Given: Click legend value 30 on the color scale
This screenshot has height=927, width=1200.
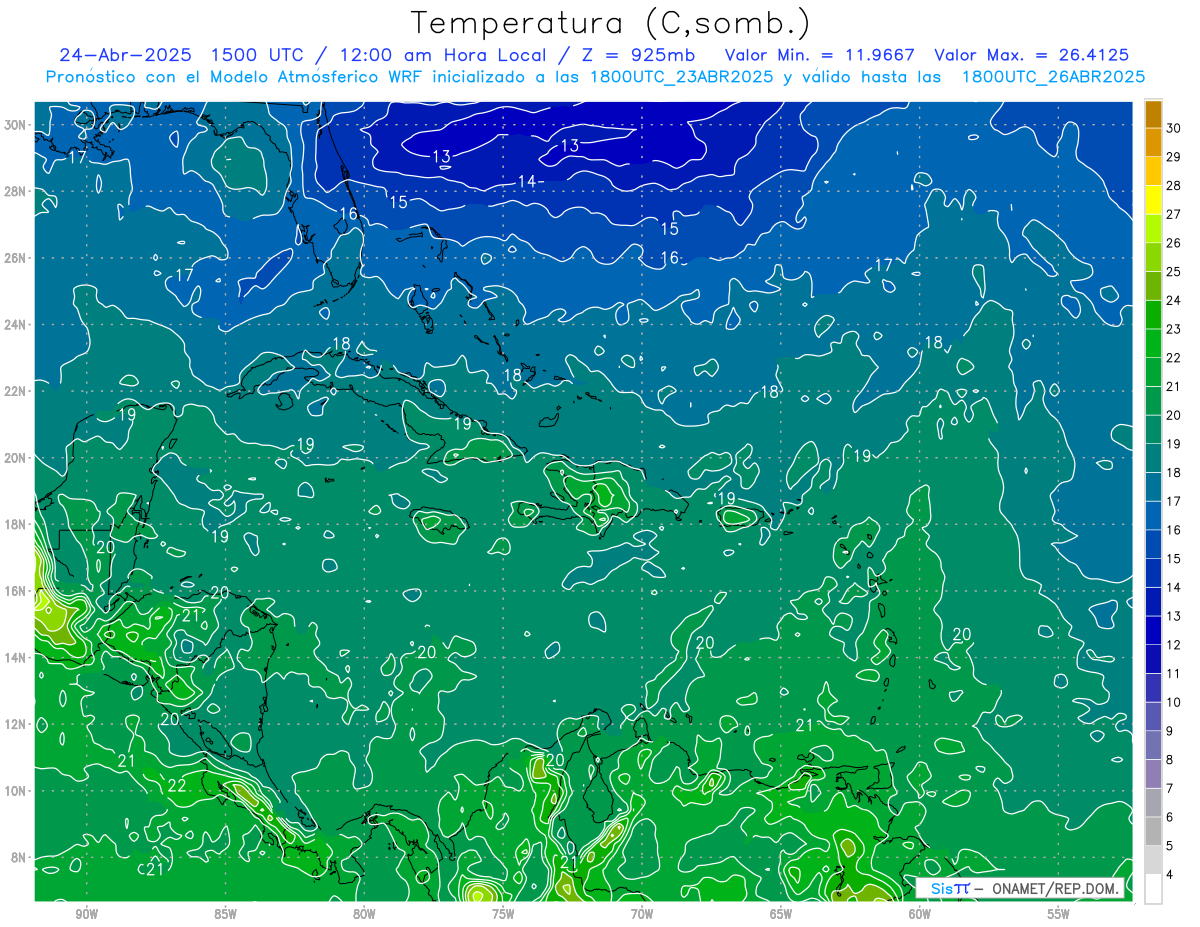Looking at the screenshot, I should tap(1173, 128).
